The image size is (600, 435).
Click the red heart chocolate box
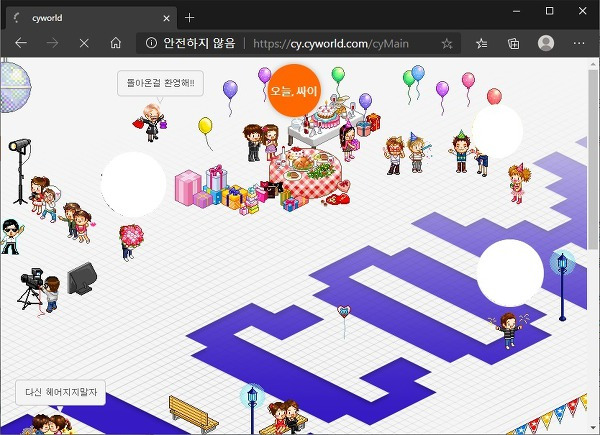[x=337, y=199]
